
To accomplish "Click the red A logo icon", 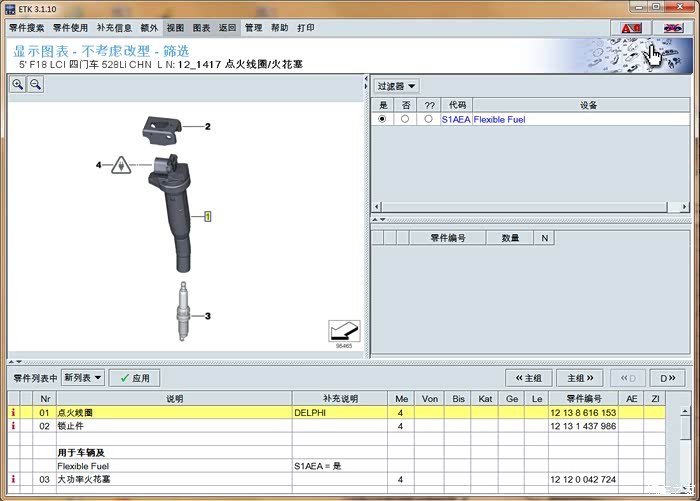I will click(631, 28).
